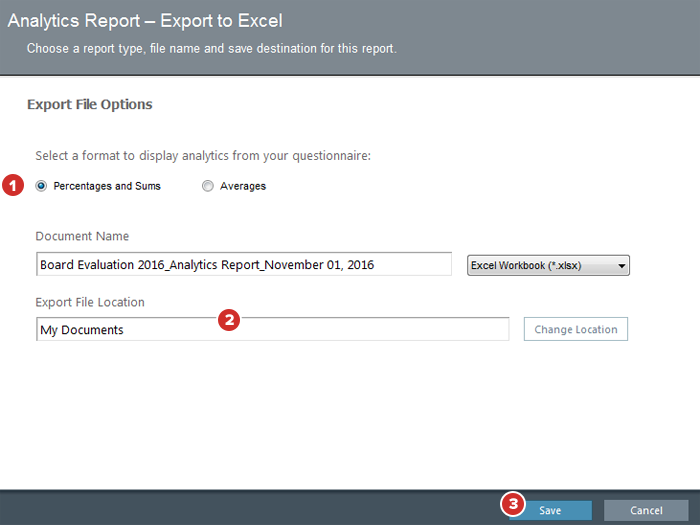Image resolution: width=700 pixels, height=525 pixels.
Task: Click the Document Name field label
Action: [82, 236]
